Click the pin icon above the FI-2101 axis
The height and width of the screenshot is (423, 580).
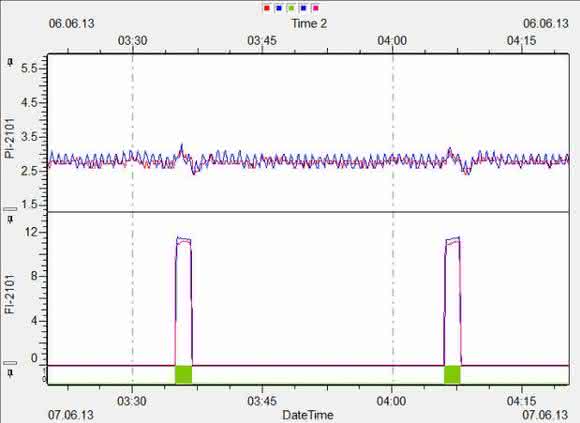10,219
